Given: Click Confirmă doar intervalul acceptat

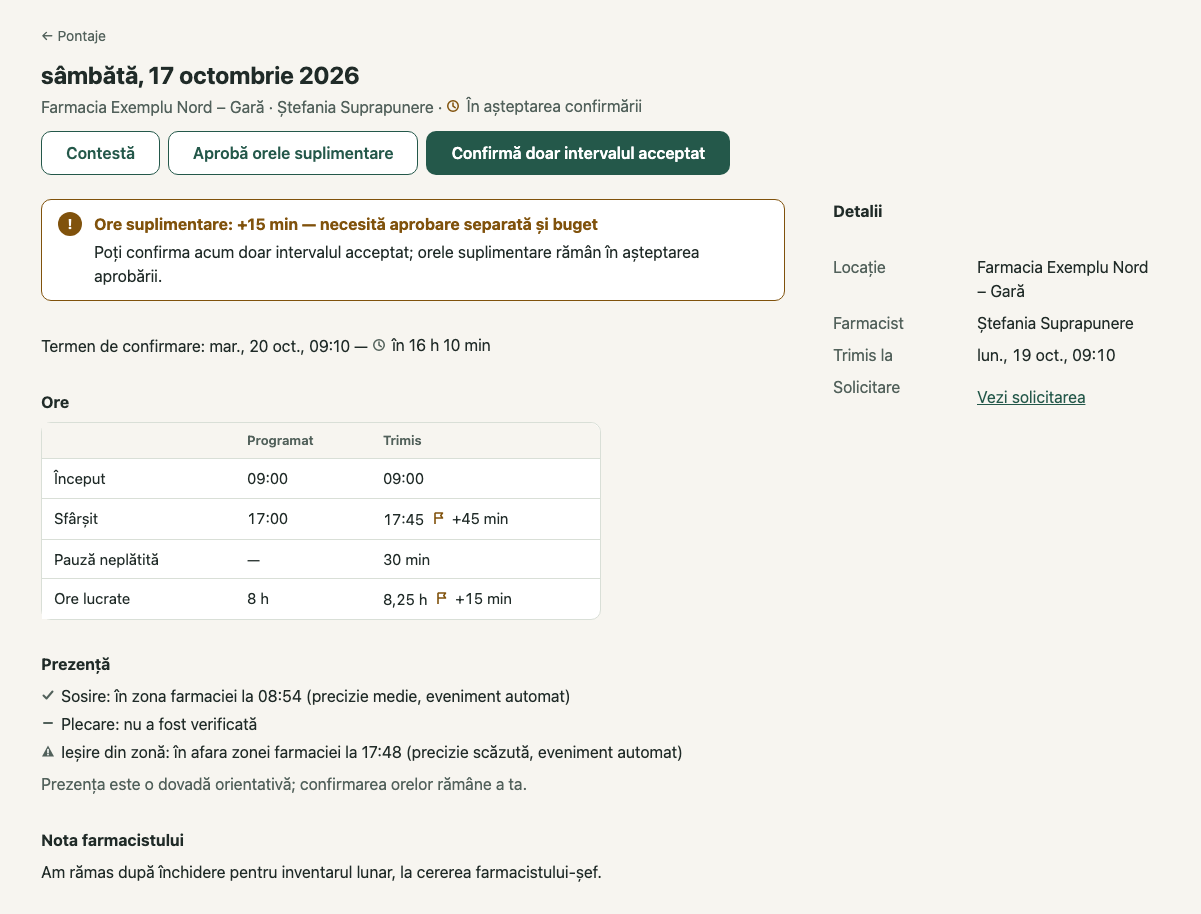Looking at the screenshot, I should (578, 153).
